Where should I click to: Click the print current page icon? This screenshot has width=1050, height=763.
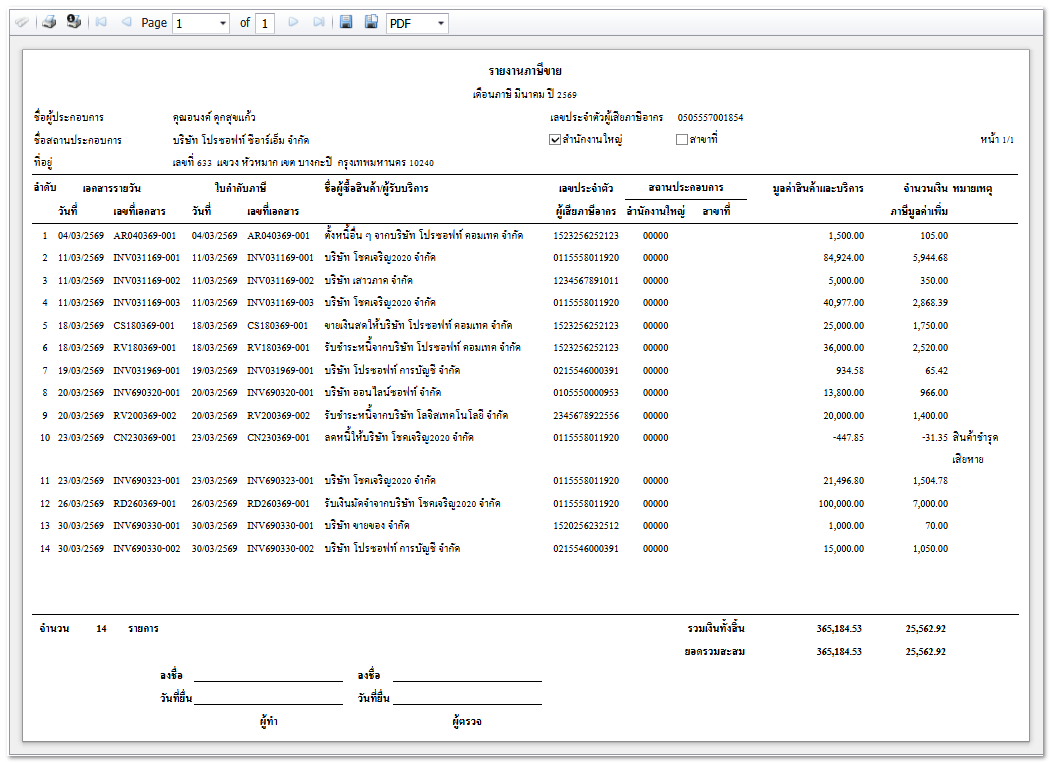pos(73,22)
